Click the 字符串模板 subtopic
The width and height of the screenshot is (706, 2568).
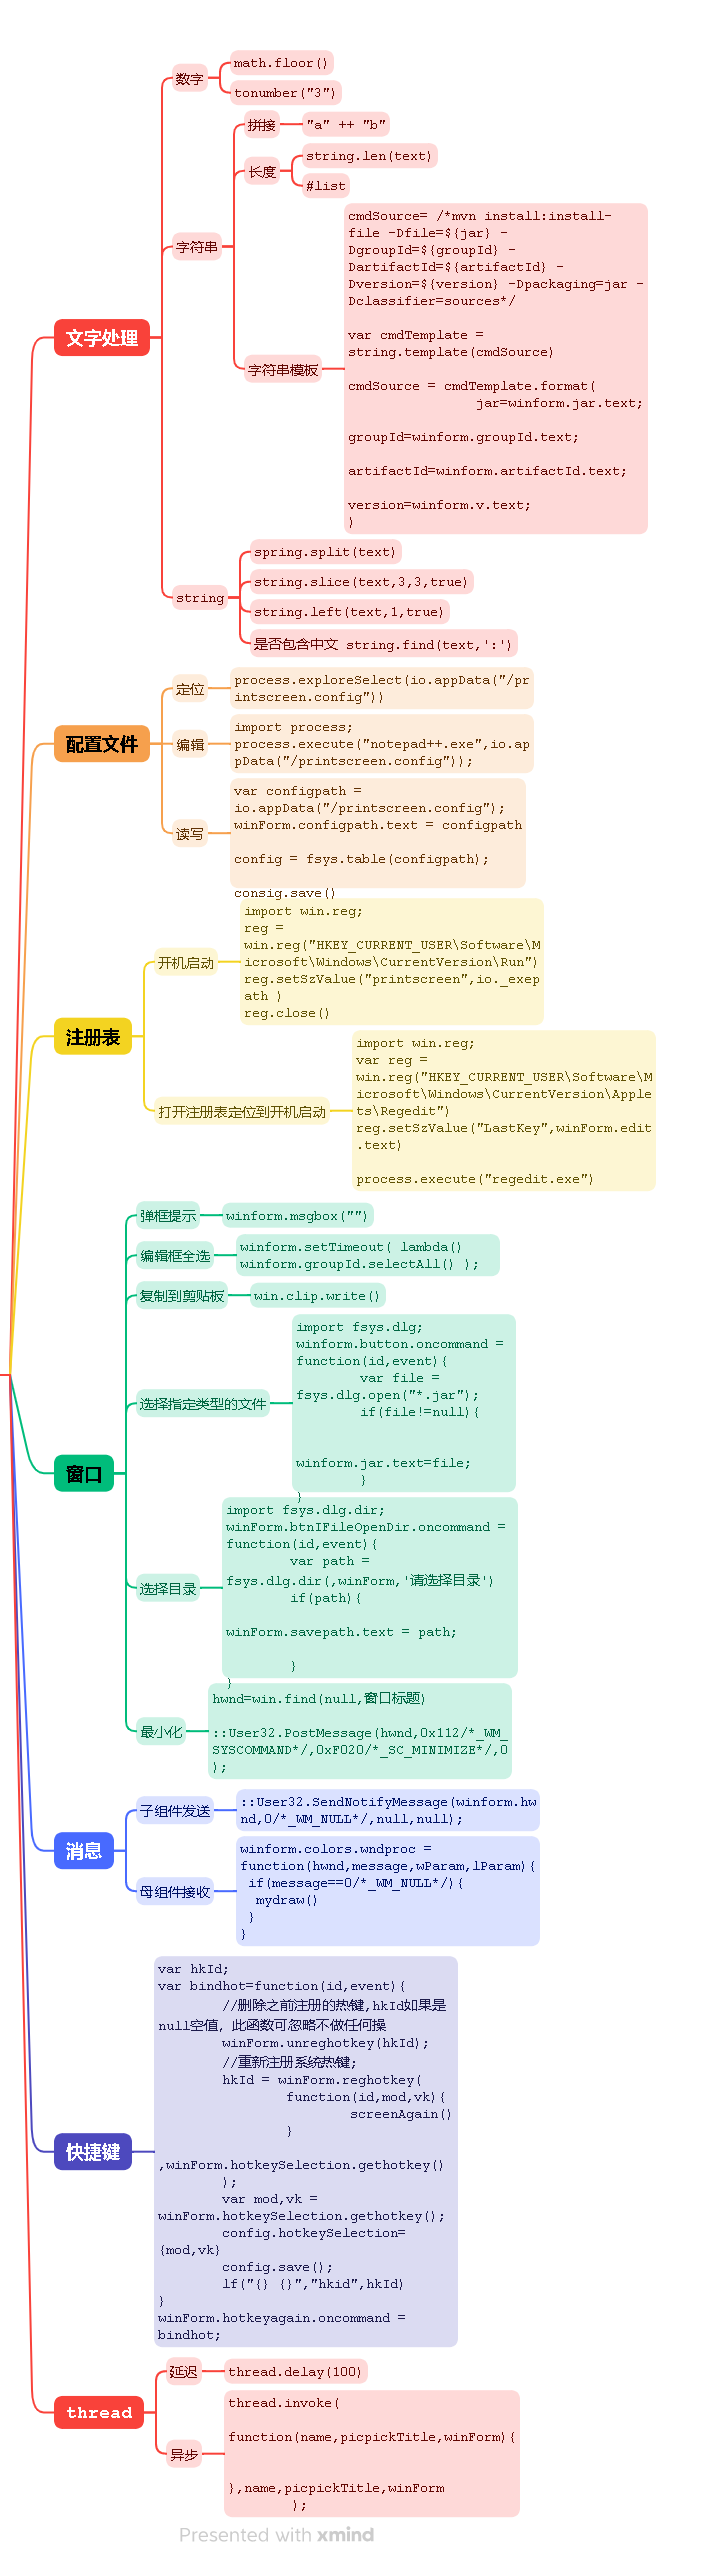click(283, 370)
